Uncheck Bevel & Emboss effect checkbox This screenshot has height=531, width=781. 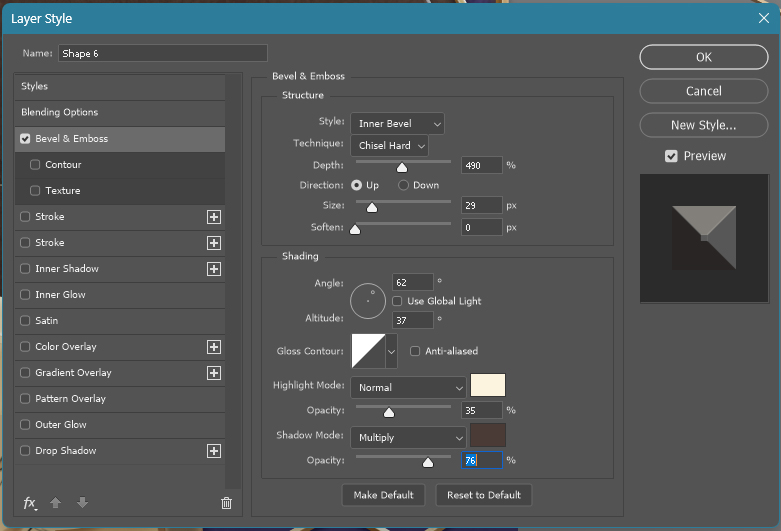(x=25, y=138)
